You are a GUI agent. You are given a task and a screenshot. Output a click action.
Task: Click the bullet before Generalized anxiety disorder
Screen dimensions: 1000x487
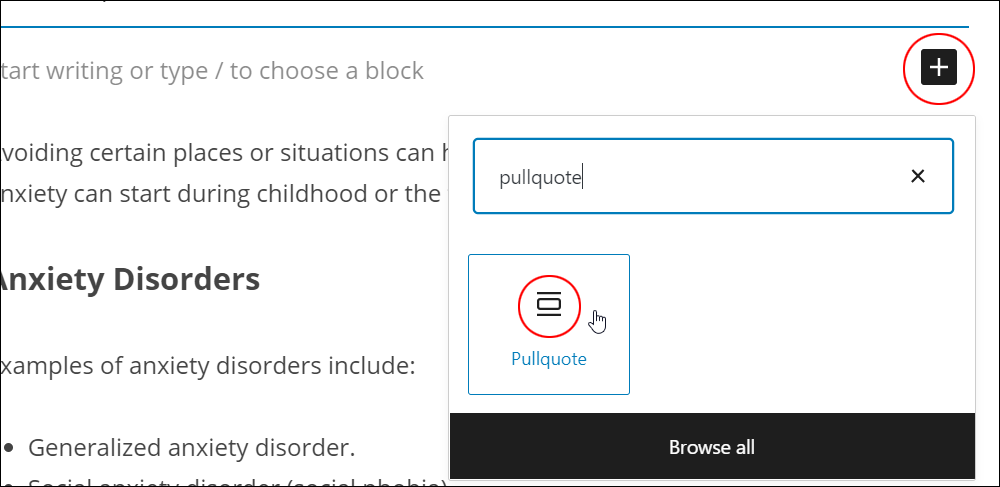coord(8,448)
